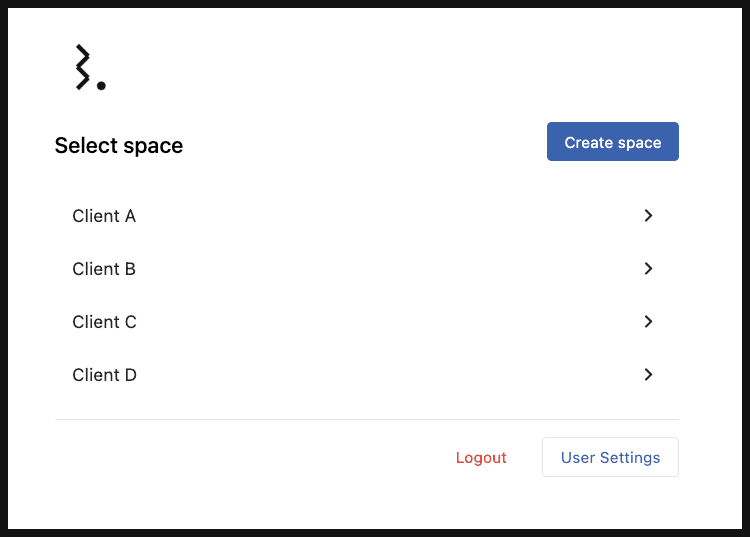Image resolution: width=750 pixels, height=537 pixels.
Task: Click the zigzag app logo
Action: pyautogui.click(x=84, y=68)
